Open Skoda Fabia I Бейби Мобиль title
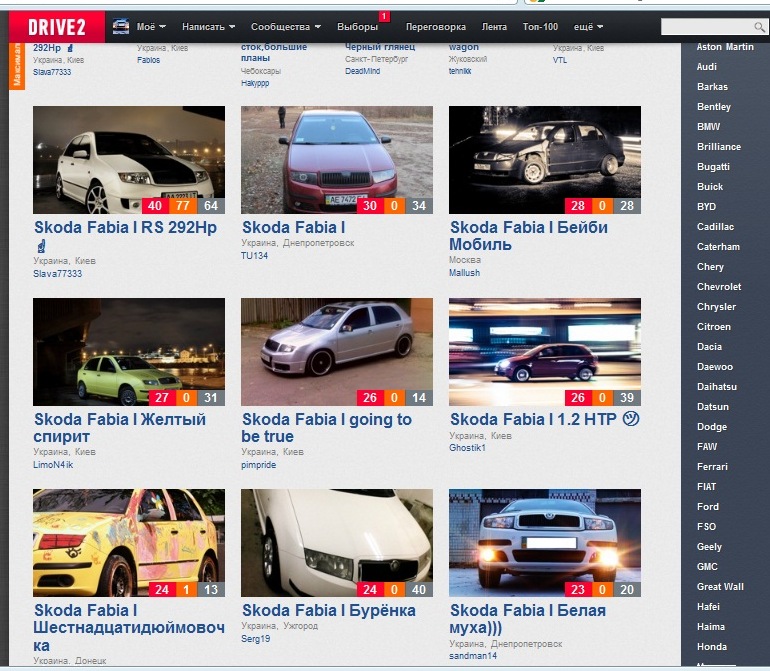Image resolution: width=770 pixels, height=671 pixels. tap(528, 236)
